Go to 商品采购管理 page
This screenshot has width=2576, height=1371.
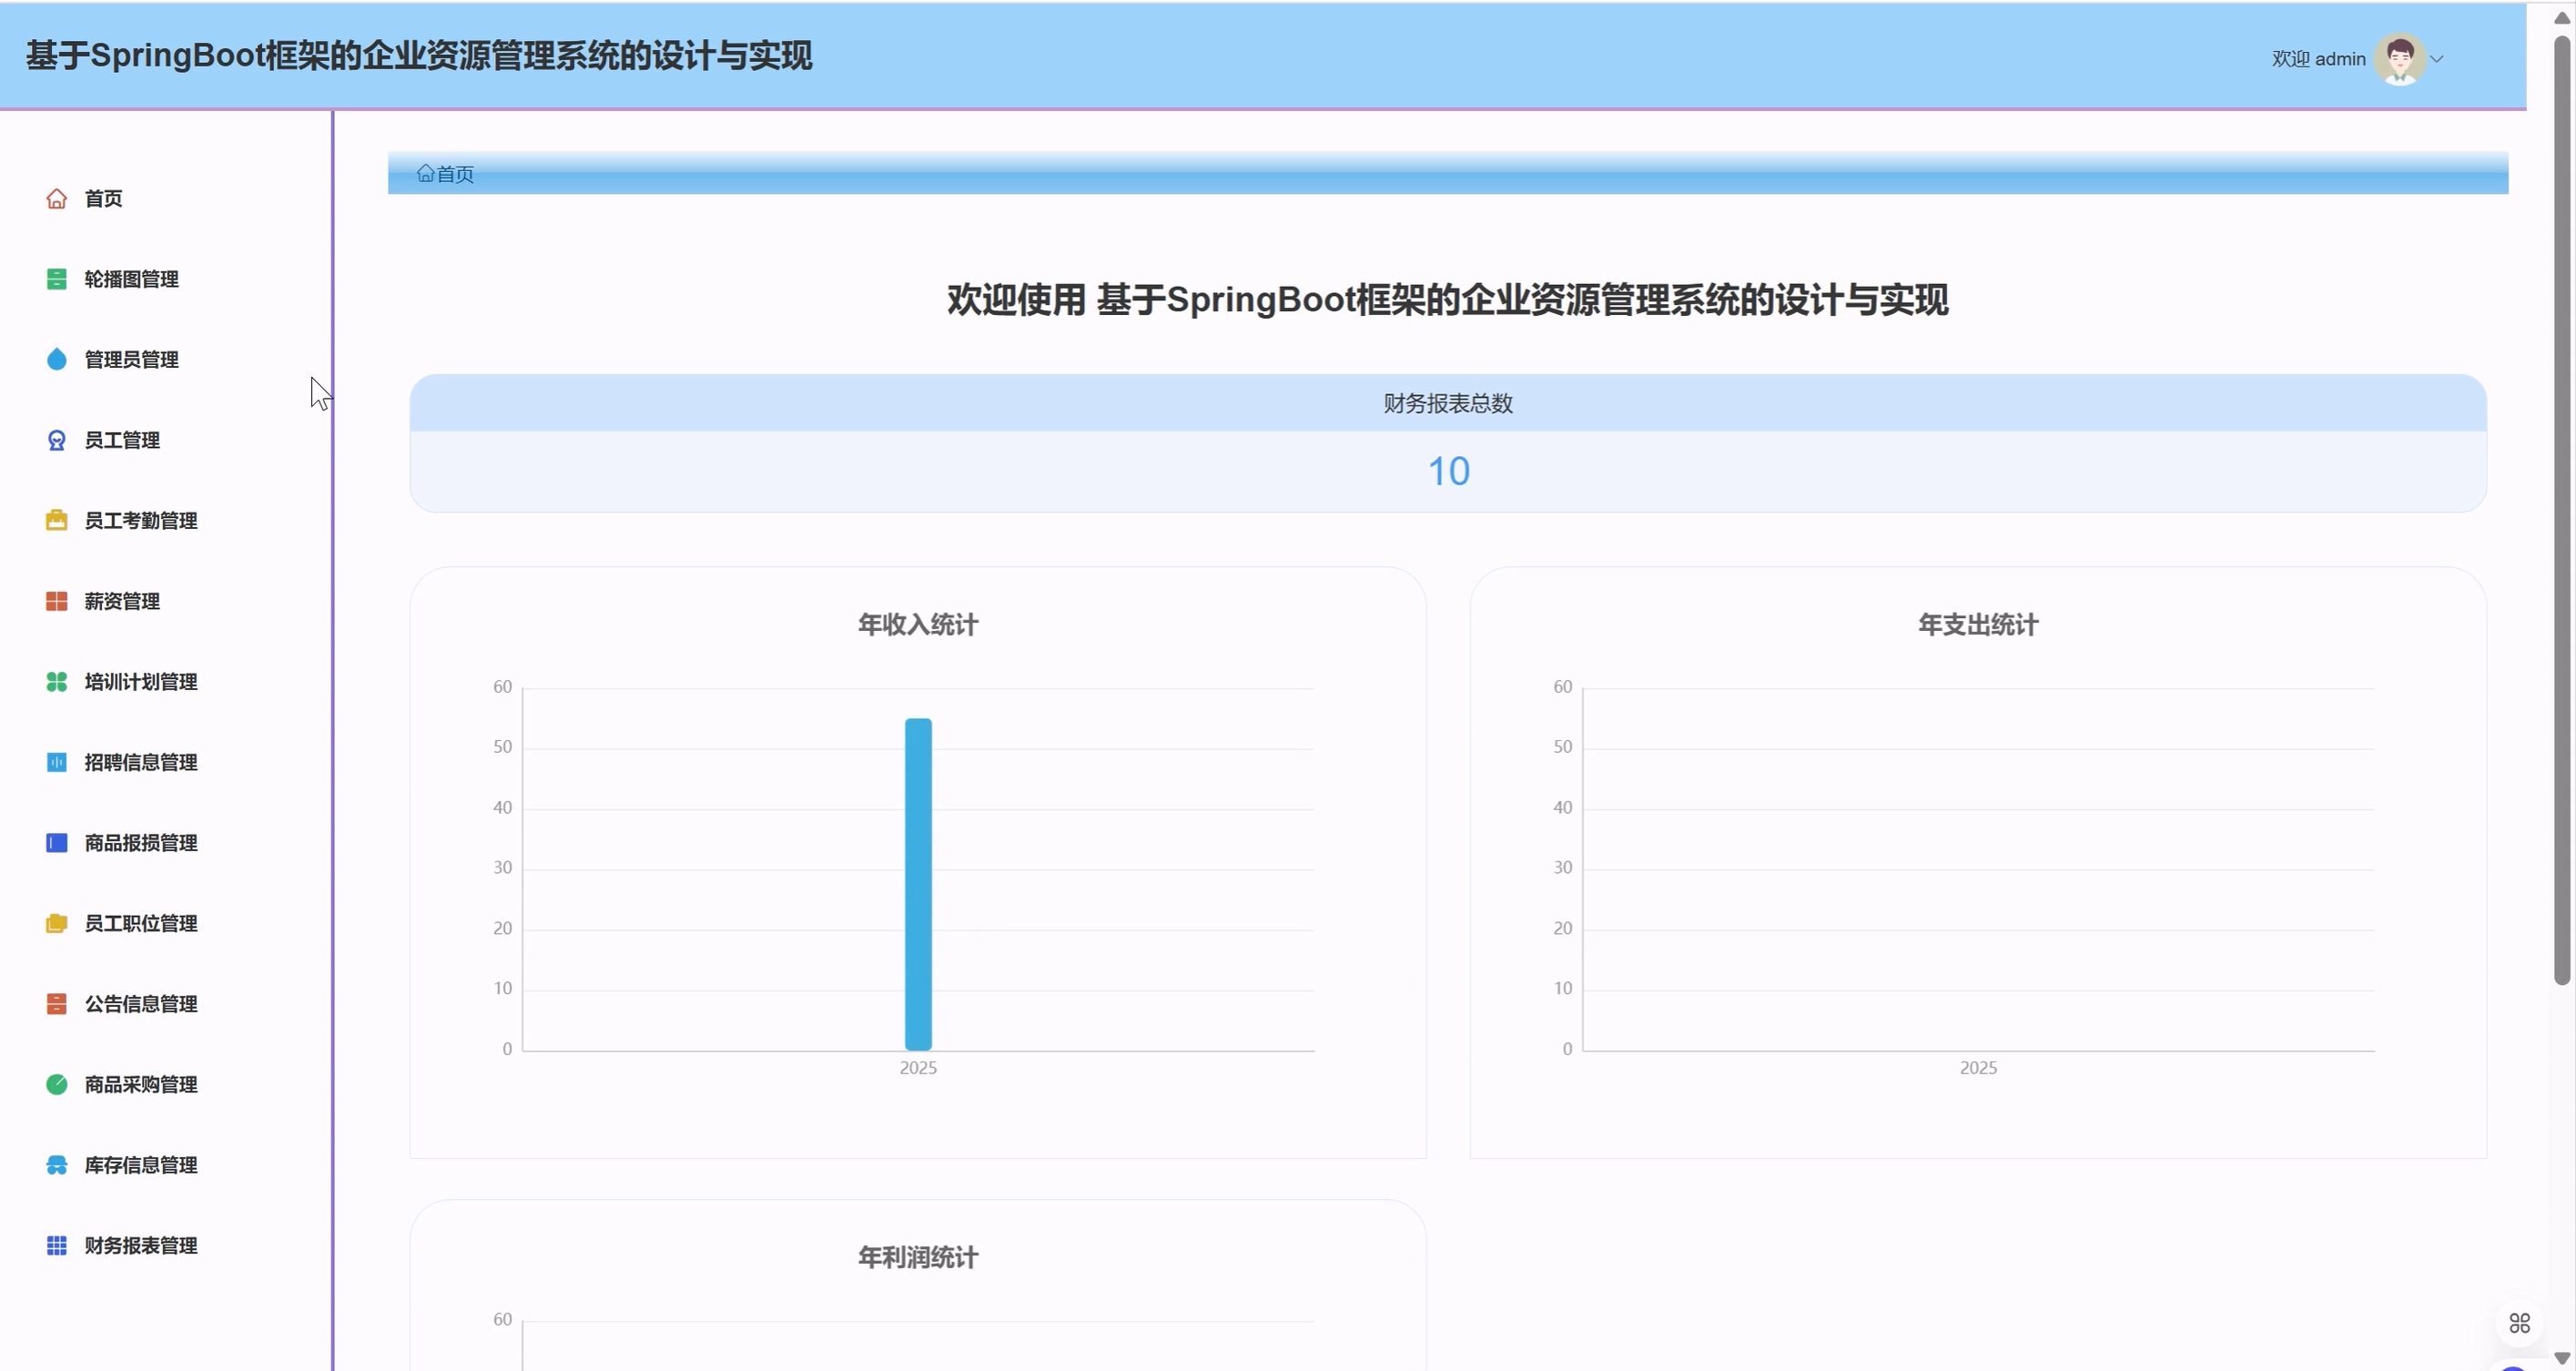(x=140, y=1085)
